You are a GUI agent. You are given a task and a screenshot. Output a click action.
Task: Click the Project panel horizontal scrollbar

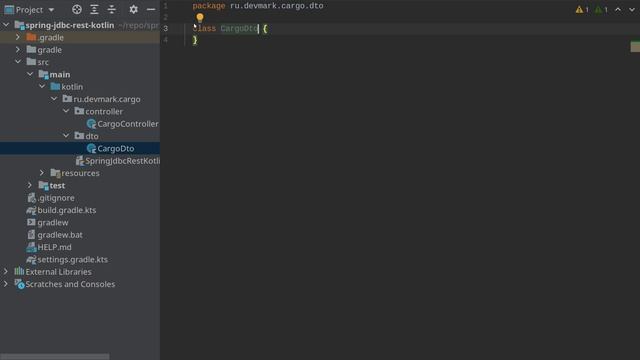(x=55, y=356)
